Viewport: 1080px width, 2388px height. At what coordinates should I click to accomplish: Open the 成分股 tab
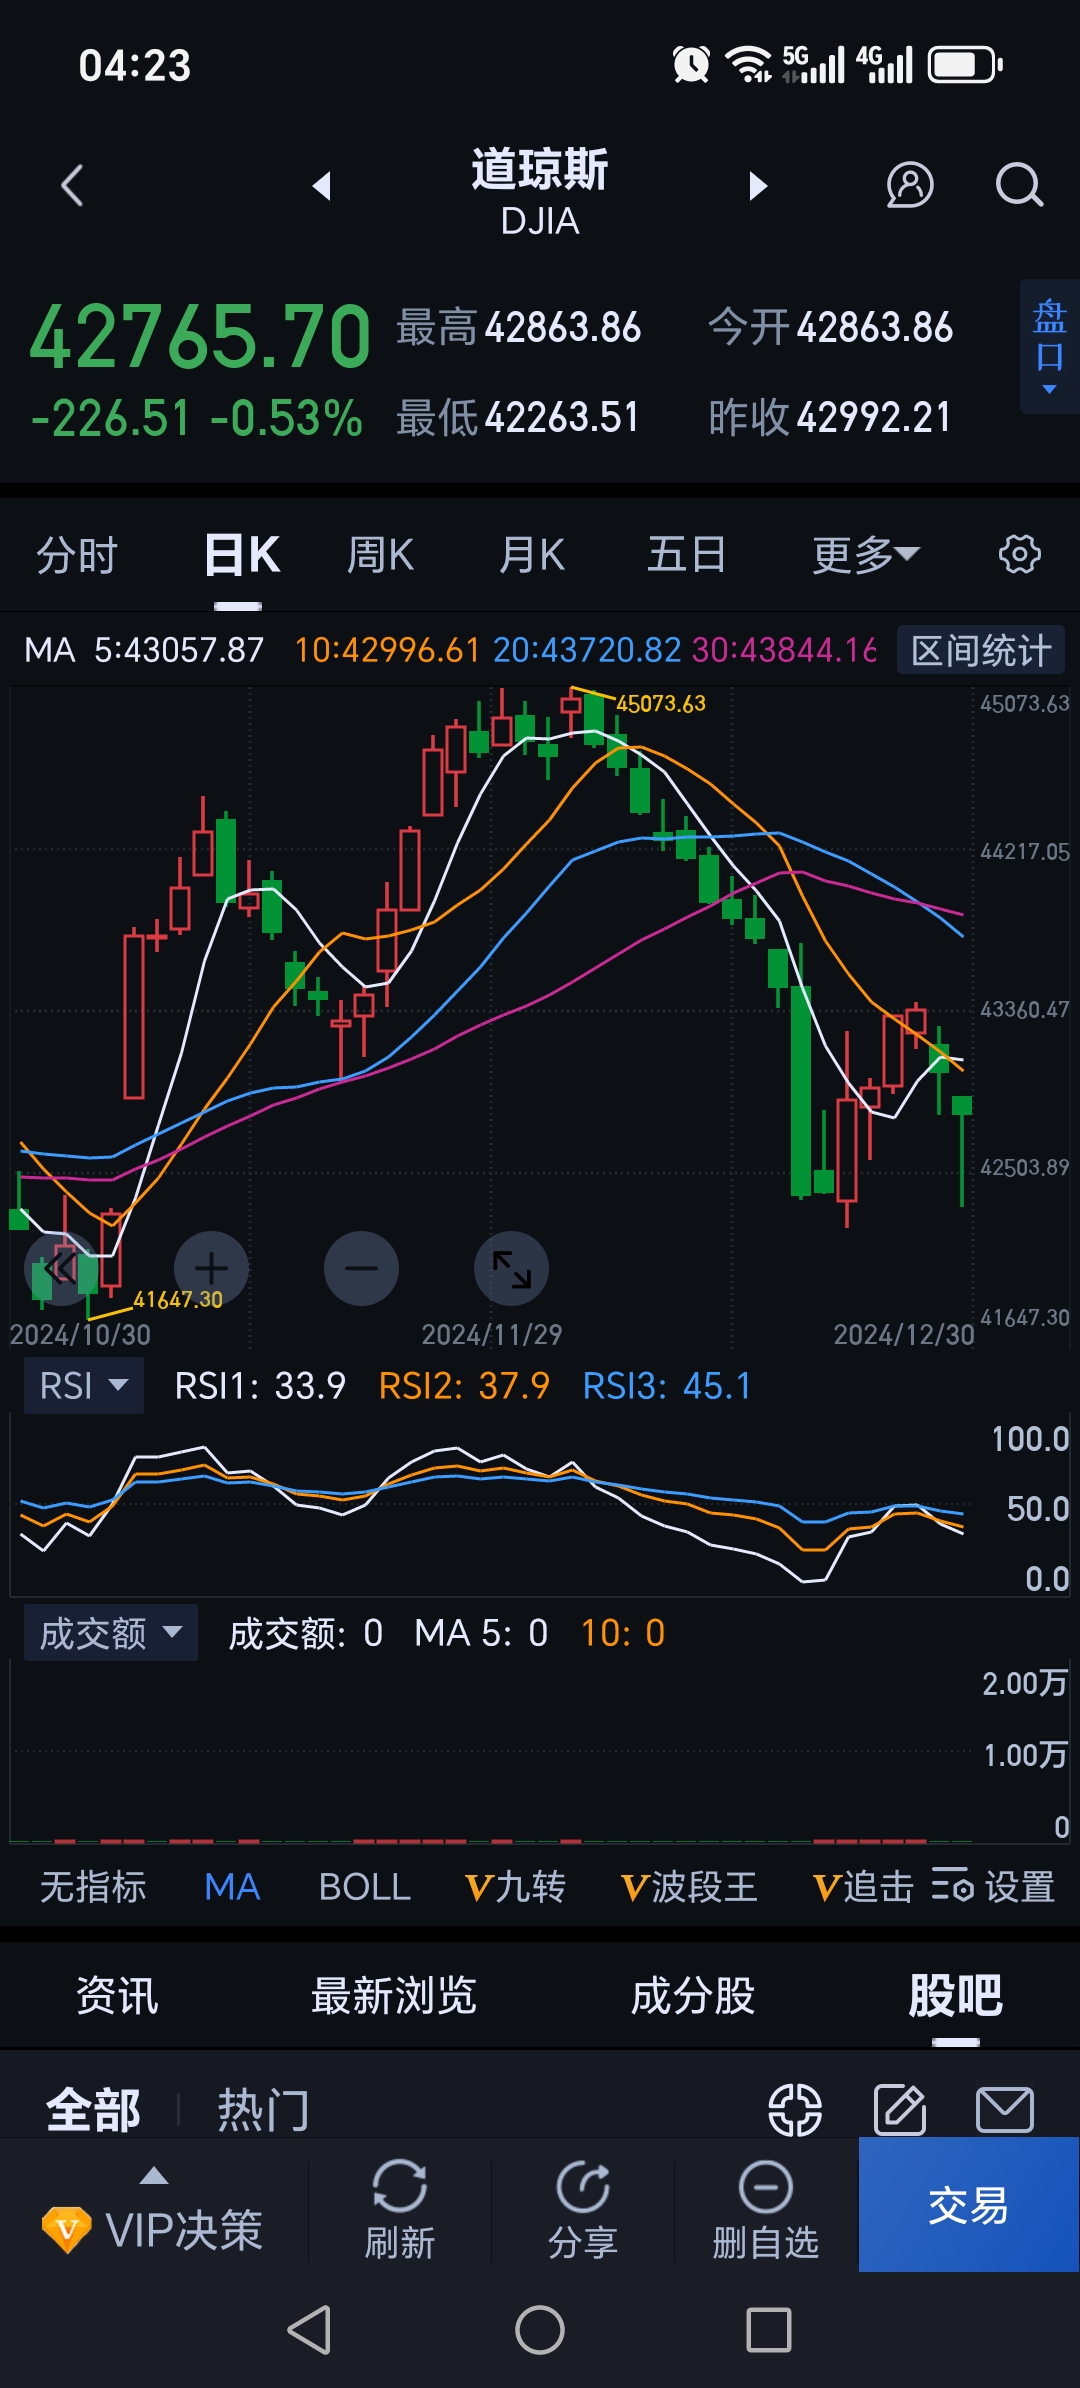pyautogui.click(x=692, y=1996)
